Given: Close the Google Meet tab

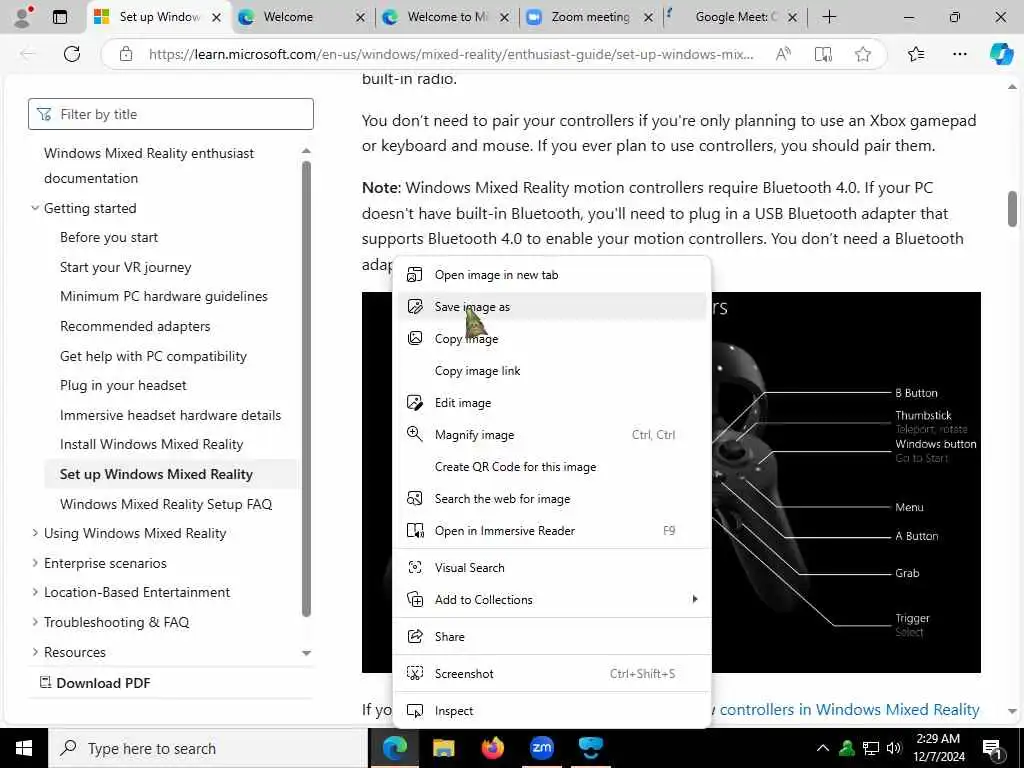Looking at the screenshot, I should [792, 18].
